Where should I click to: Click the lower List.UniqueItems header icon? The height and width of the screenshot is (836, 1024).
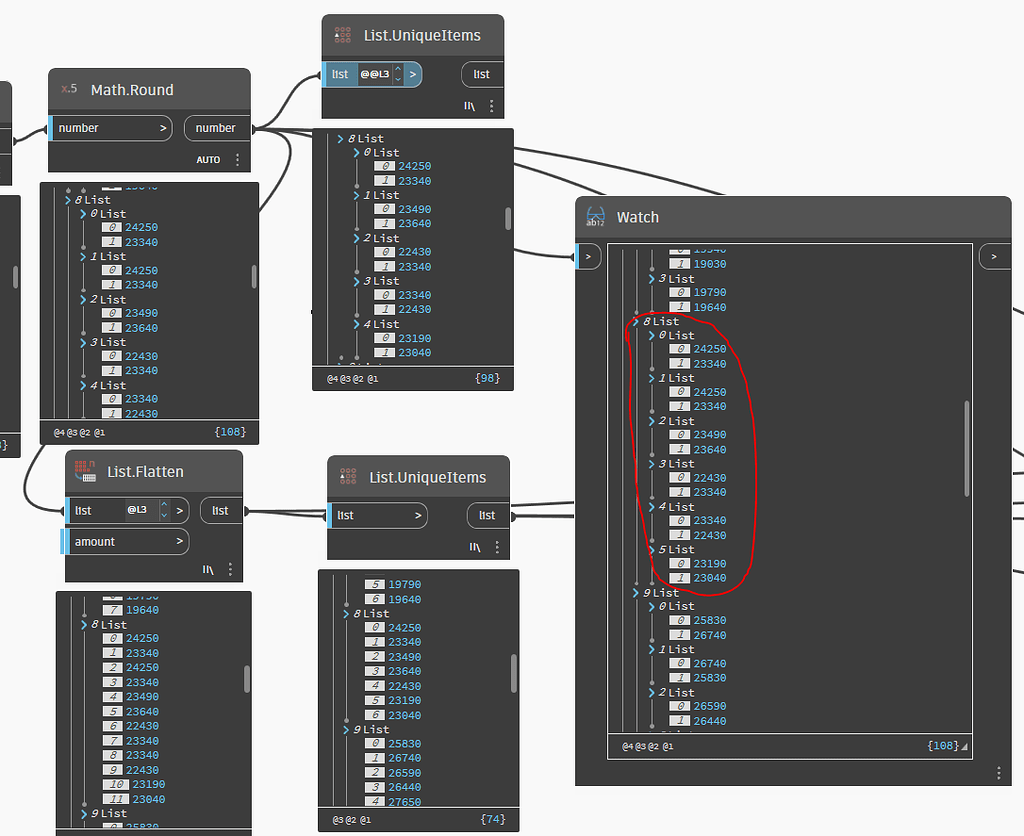[x=347, y=476]
